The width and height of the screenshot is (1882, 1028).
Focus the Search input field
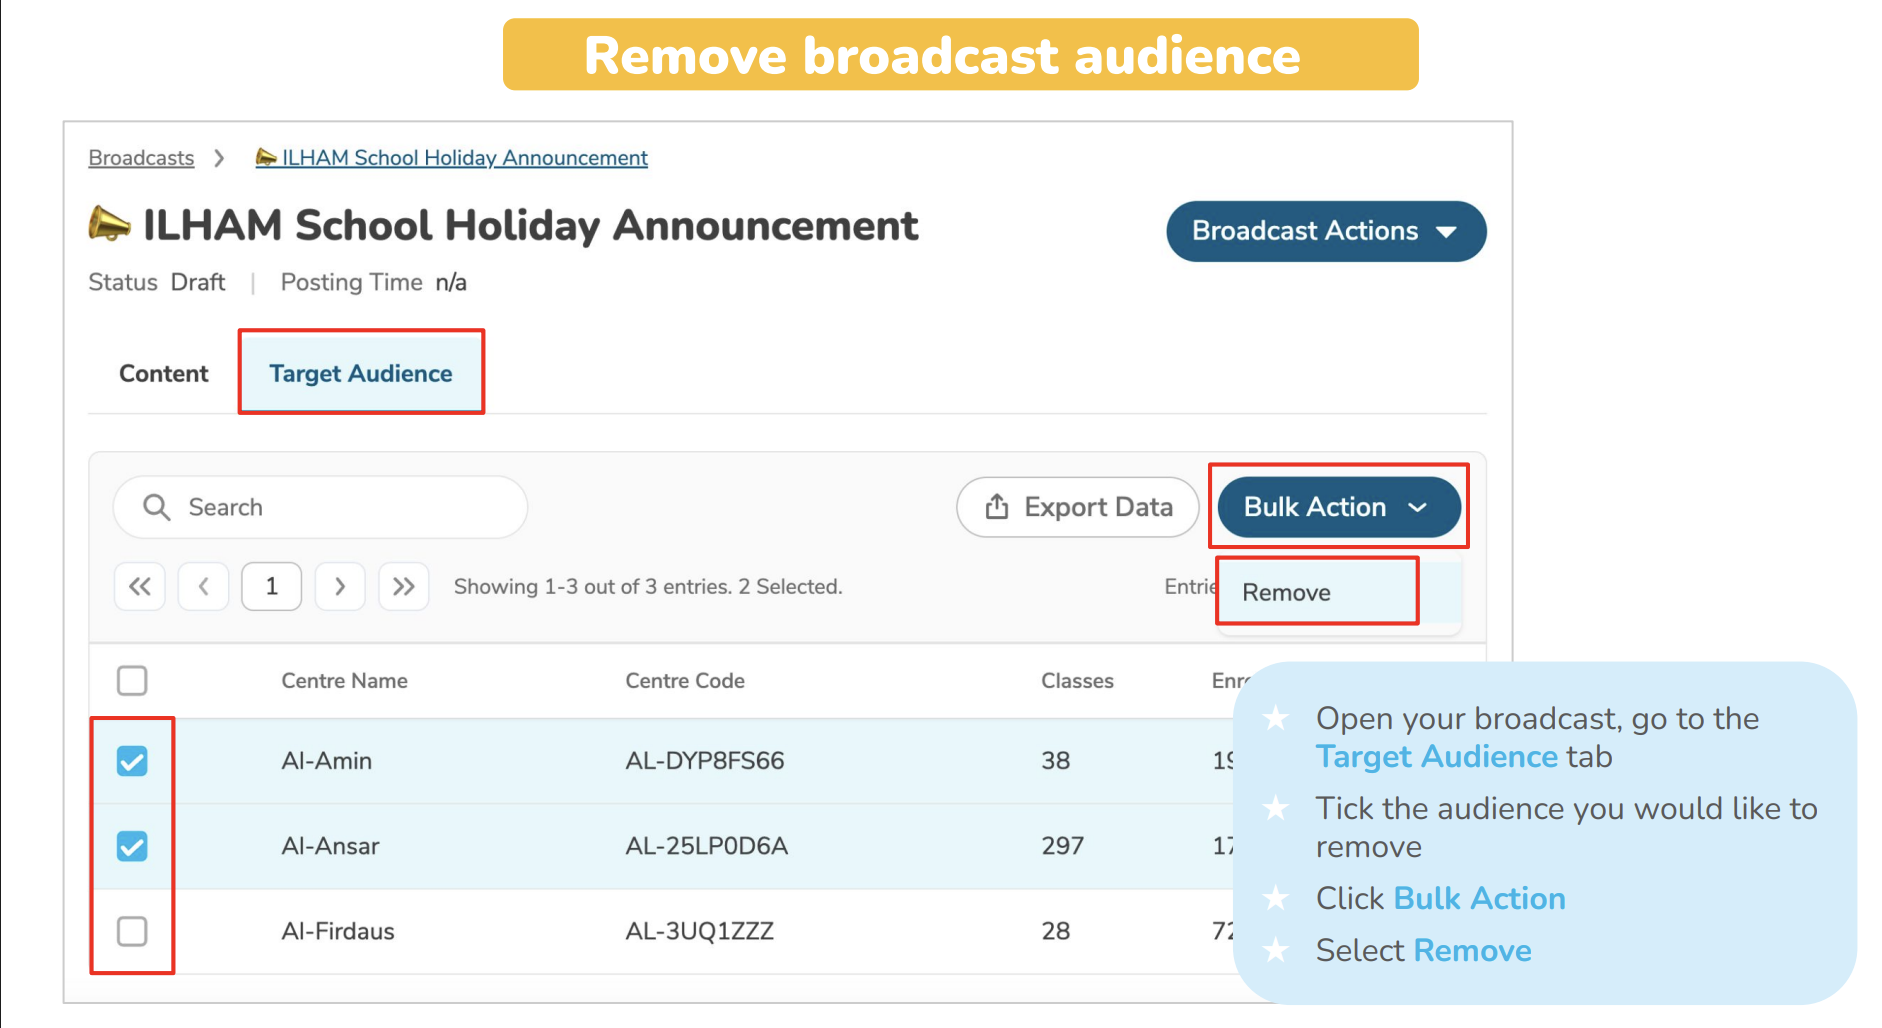click(340, 507)
